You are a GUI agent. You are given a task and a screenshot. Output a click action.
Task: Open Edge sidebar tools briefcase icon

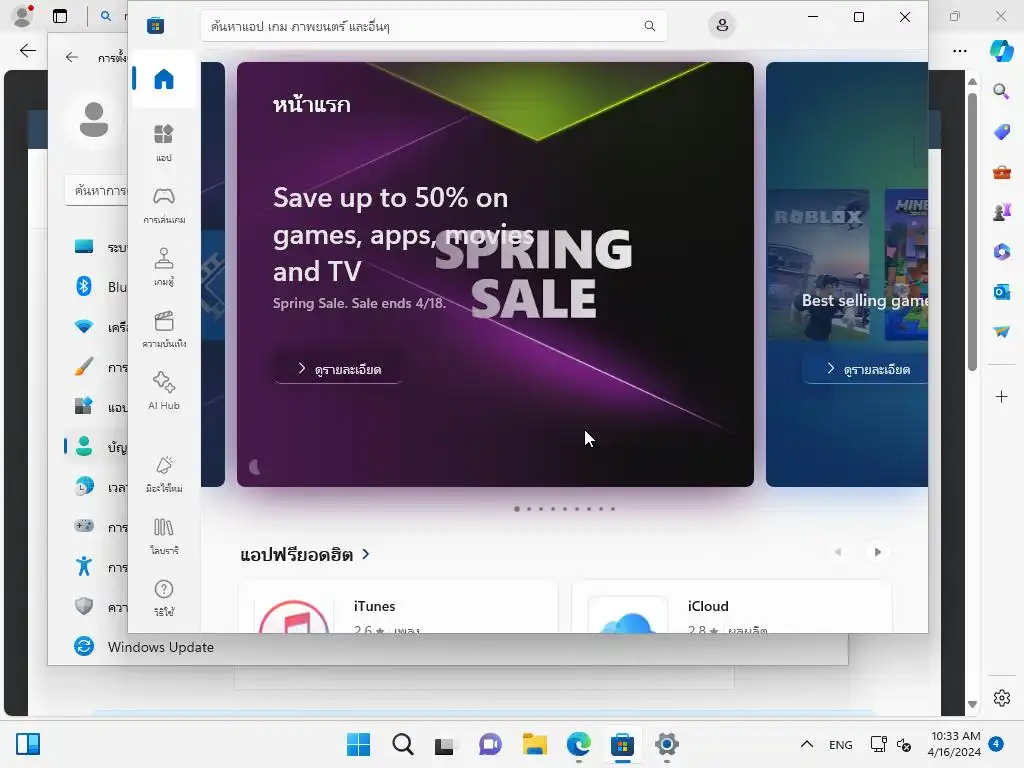[1001, 172]
